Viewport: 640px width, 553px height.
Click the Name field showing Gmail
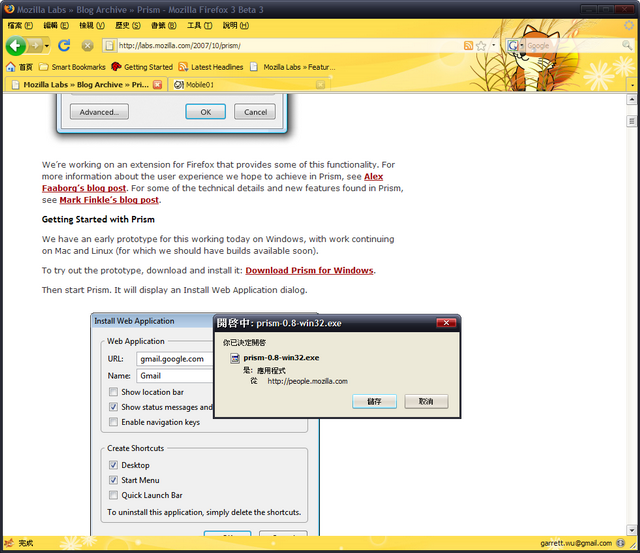pyautogui.click(x=175, y=376)
